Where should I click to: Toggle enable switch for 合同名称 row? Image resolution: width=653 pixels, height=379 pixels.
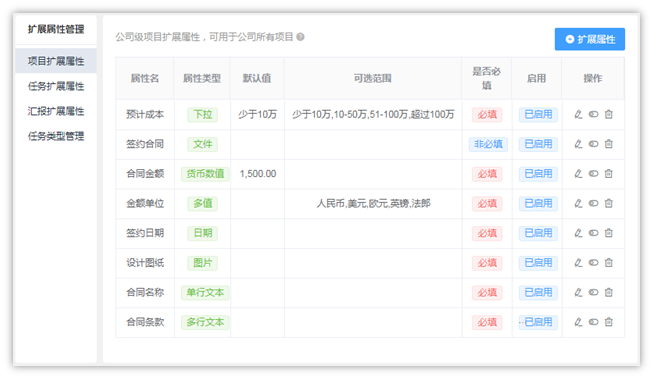pyautogui.click(x=593, y=292)
